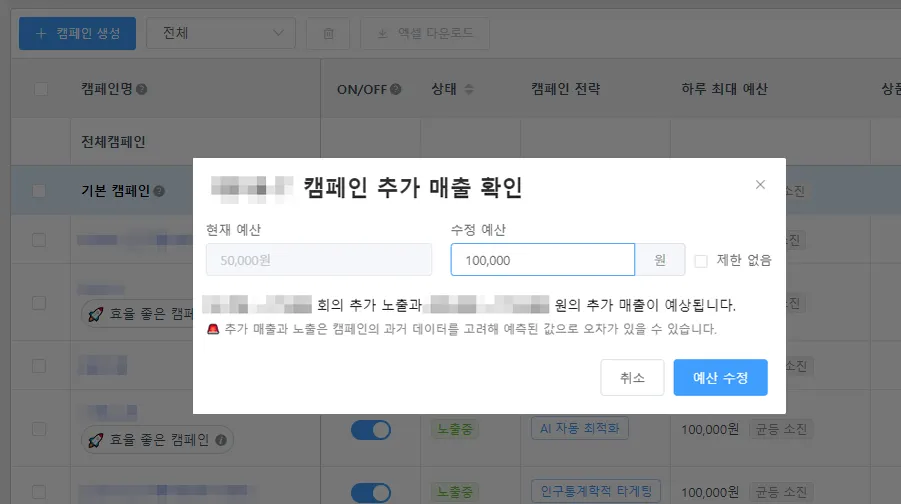Screen dimensions: 901x504
Task: Click 하루 최대 예산 column header
Action: (724, 89)
